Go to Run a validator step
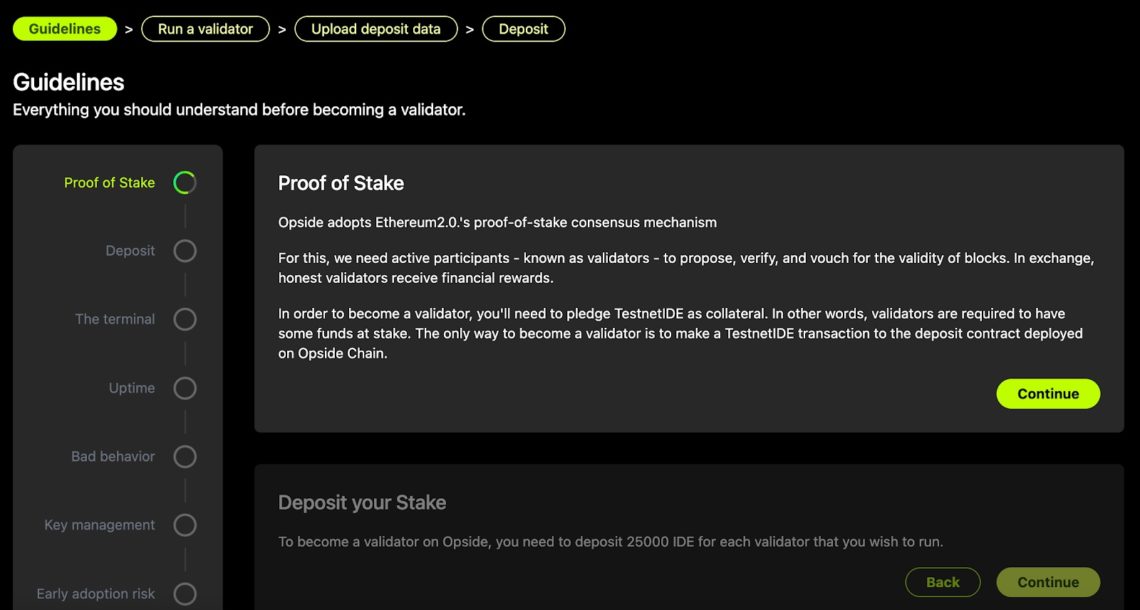The width and height of the screenshot is (1140, 610). tap(205, 29)
